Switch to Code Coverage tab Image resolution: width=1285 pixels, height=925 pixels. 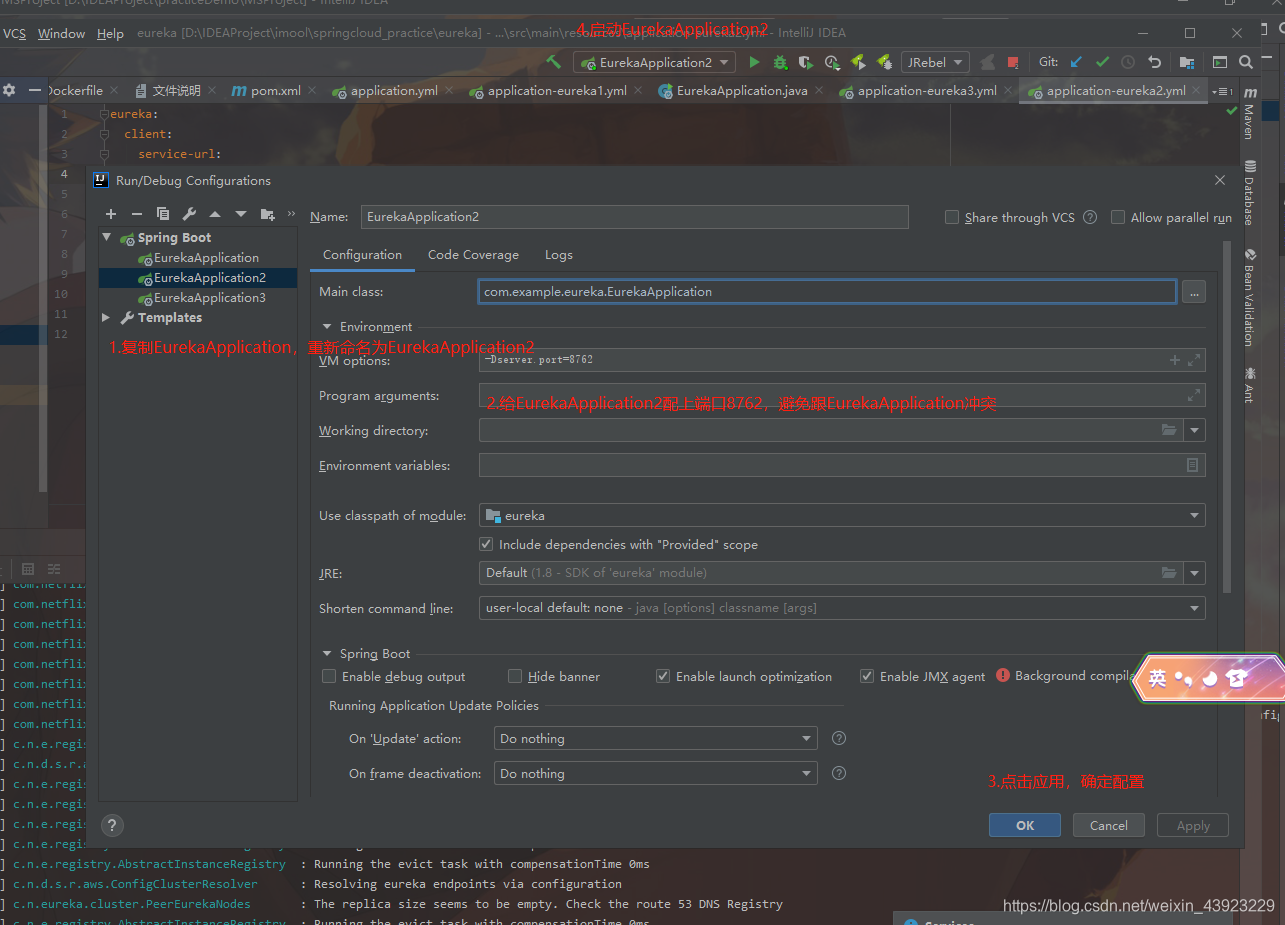coord(473,255)
